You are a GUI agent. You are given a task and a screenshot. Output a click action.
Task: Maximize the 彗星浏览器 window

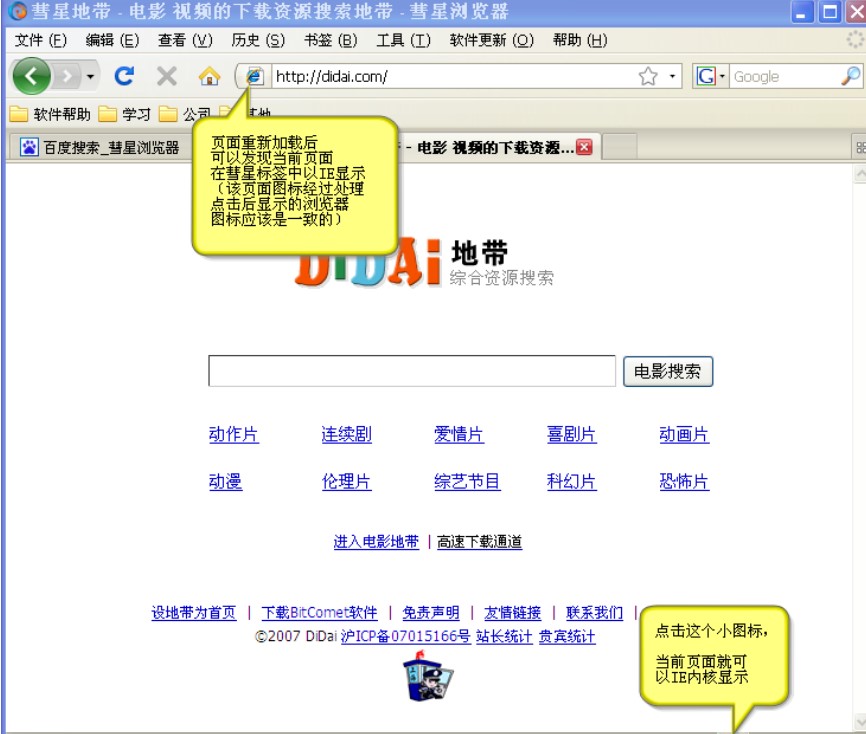coord(830,12)
